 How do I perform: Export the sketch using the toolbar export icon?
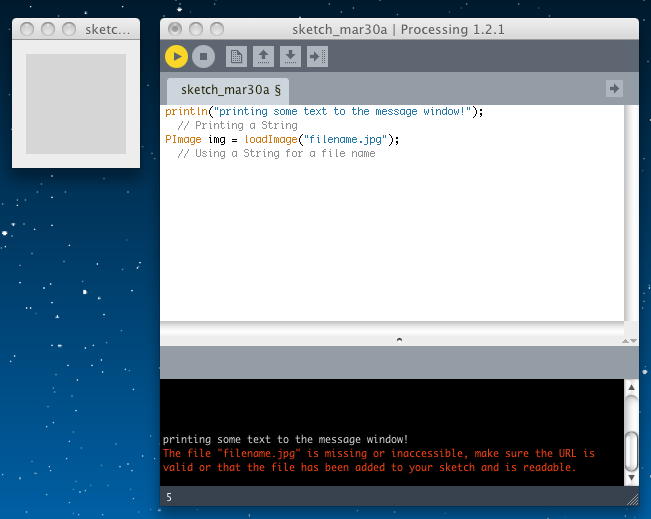pos(317,57)
